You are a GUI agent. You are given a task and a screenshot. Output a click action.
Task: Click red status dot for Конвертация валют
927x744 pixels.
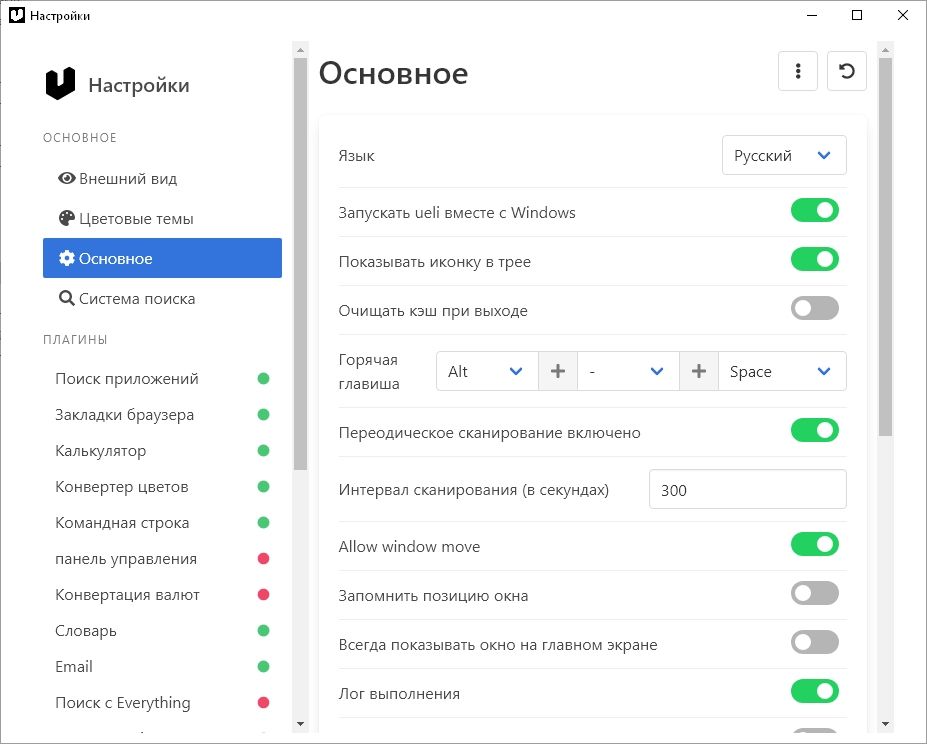[x=264, y=595]
